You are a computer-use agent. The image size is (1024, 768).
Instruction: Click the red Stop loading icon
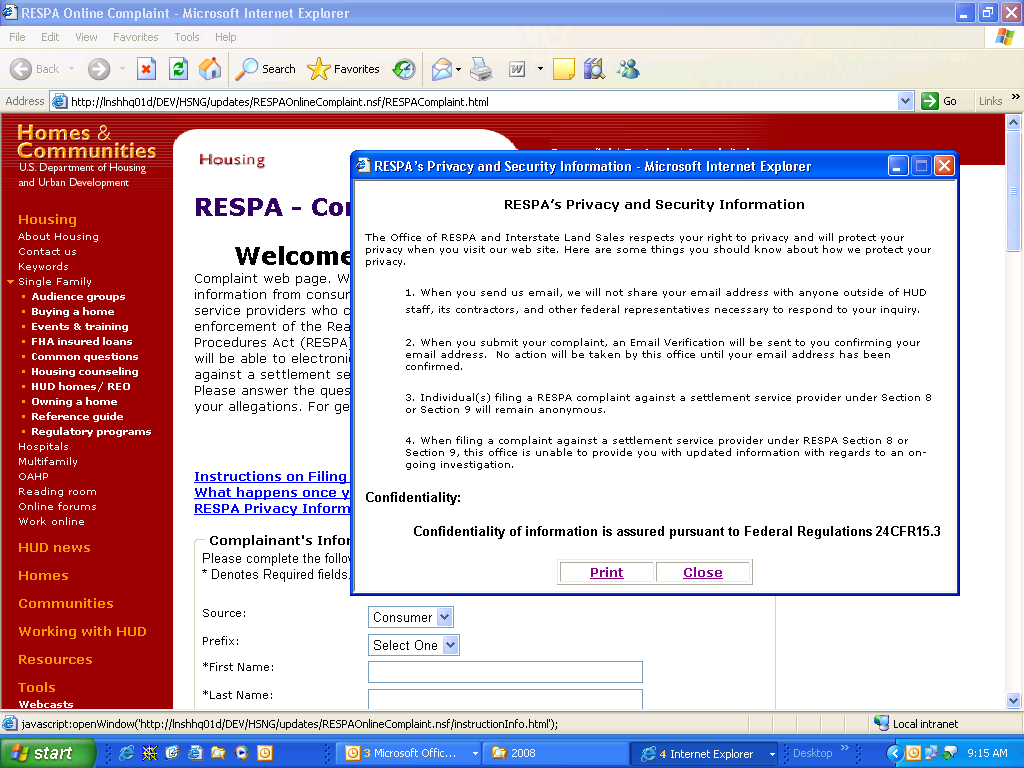146,69
